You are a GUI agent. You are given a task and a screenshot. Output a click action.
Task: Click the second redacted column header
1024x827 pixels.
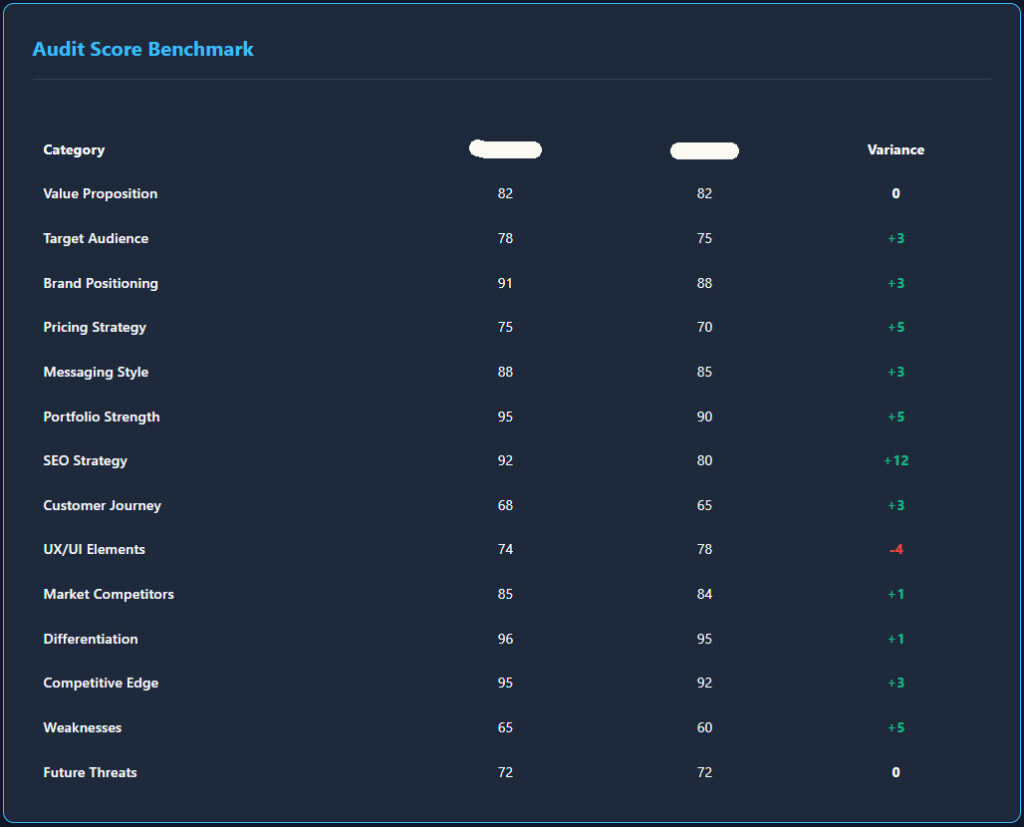click(x=704, y=150)
